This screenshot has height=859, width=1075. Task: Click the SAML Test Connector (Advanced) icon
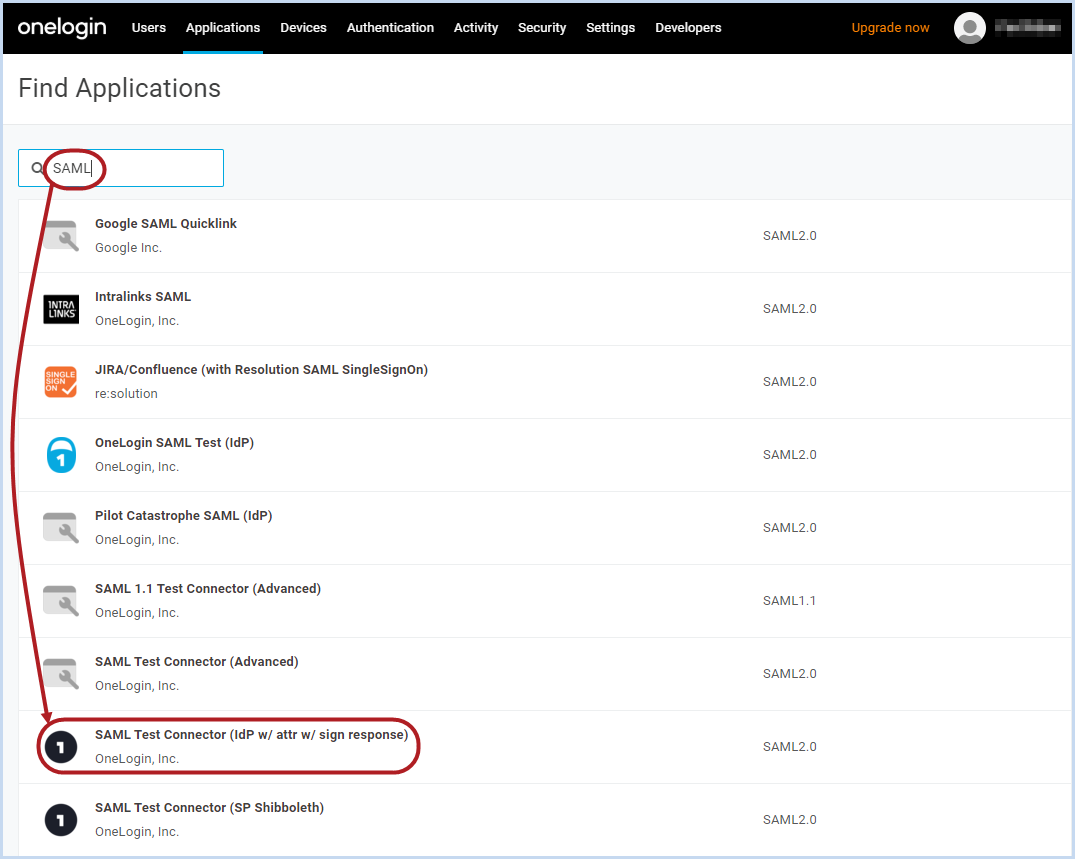click(61, 674)
